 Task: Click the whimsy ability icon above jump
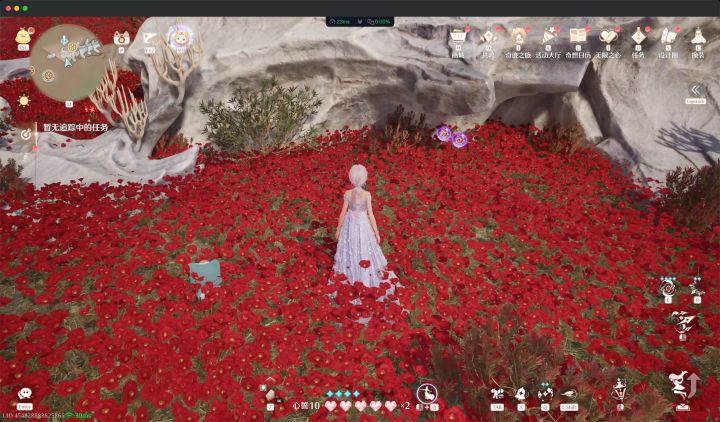tap(683, 322)
